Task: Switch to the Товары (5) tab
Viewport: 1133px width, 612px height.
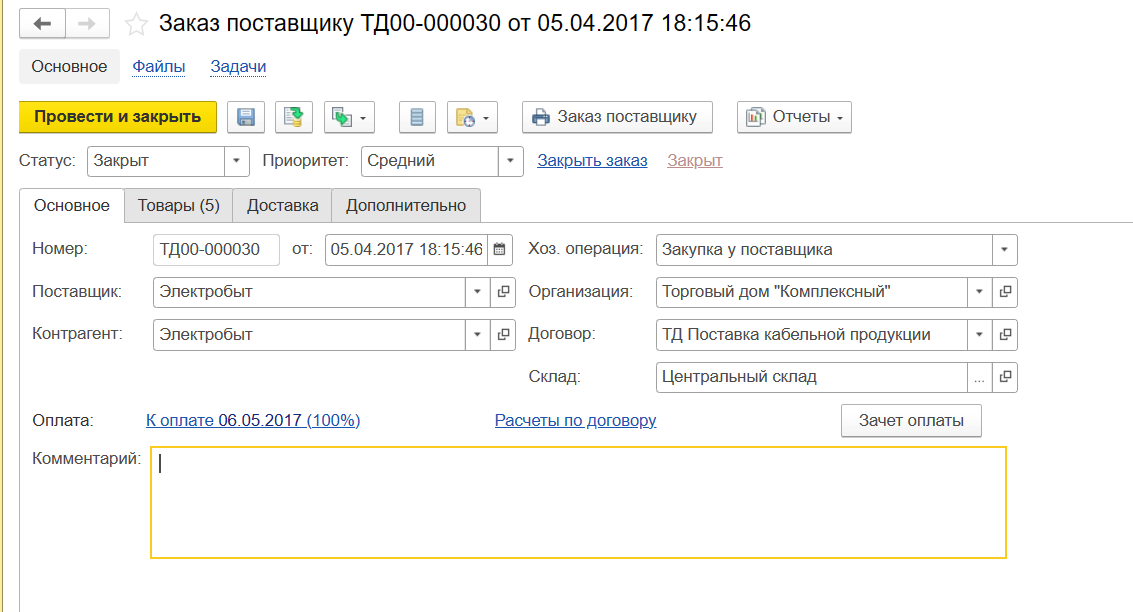Action: 178,205
